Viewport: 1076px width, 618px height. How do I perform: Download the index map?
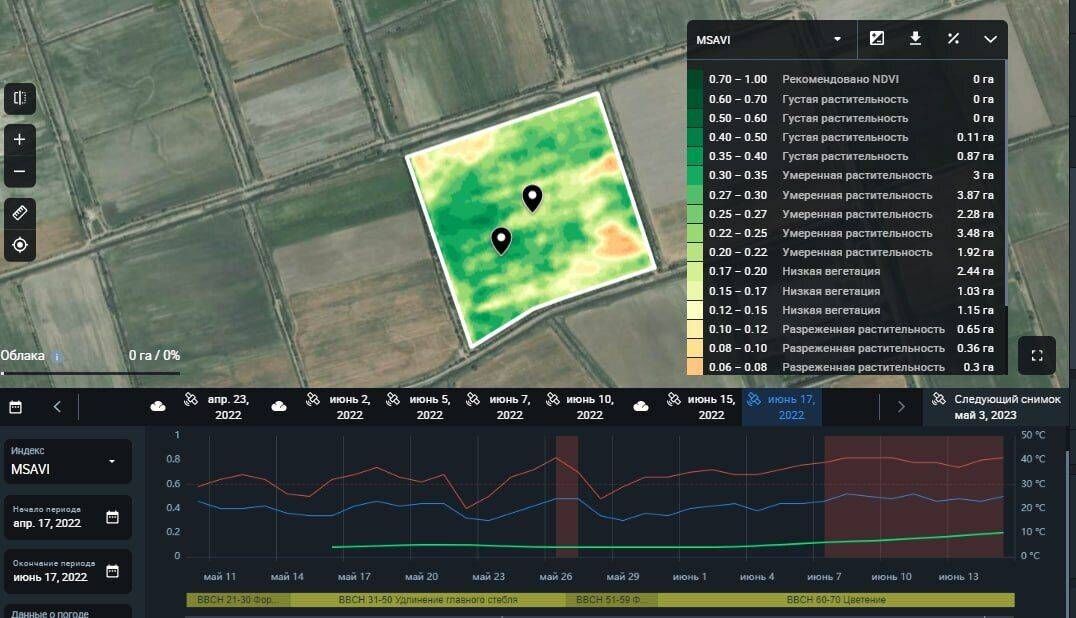tap(915, 38)
